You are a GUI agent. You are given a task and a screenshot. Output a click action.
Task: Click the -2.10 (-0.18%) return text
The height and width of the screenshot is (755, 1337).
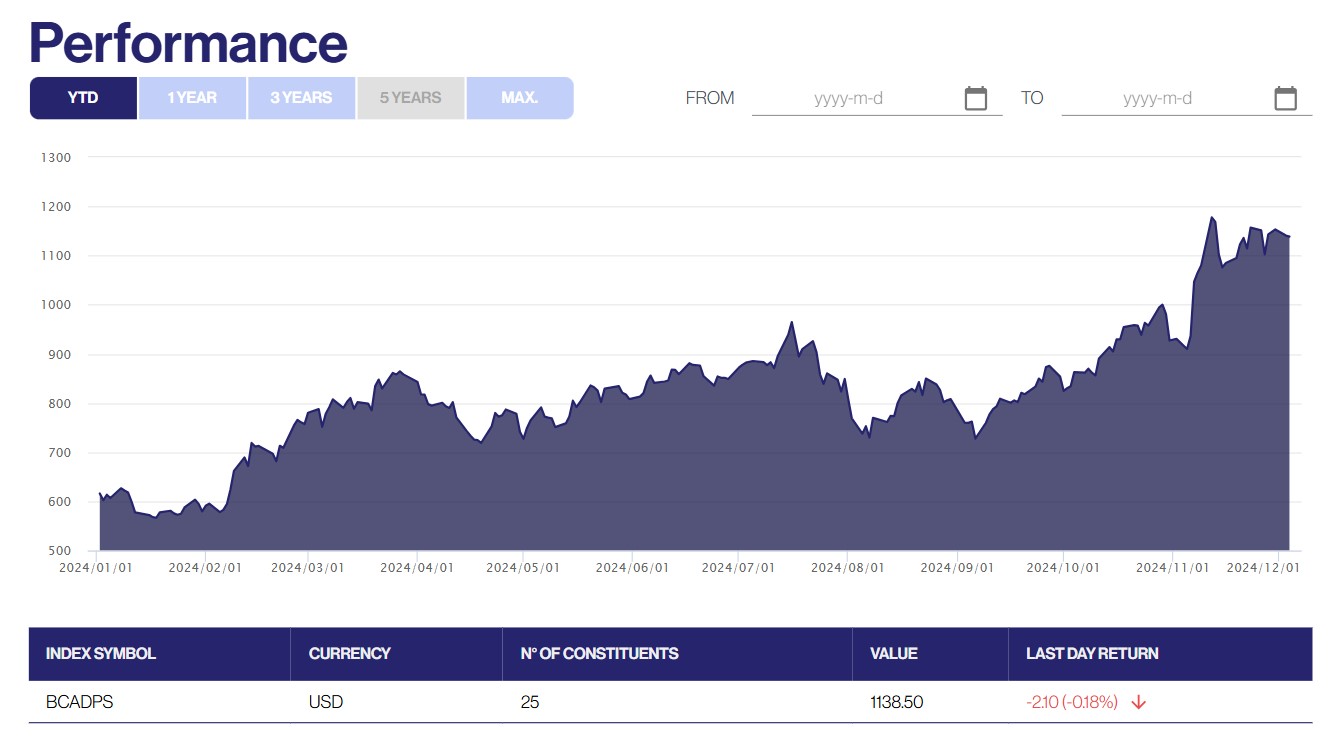pos(1071,702)
